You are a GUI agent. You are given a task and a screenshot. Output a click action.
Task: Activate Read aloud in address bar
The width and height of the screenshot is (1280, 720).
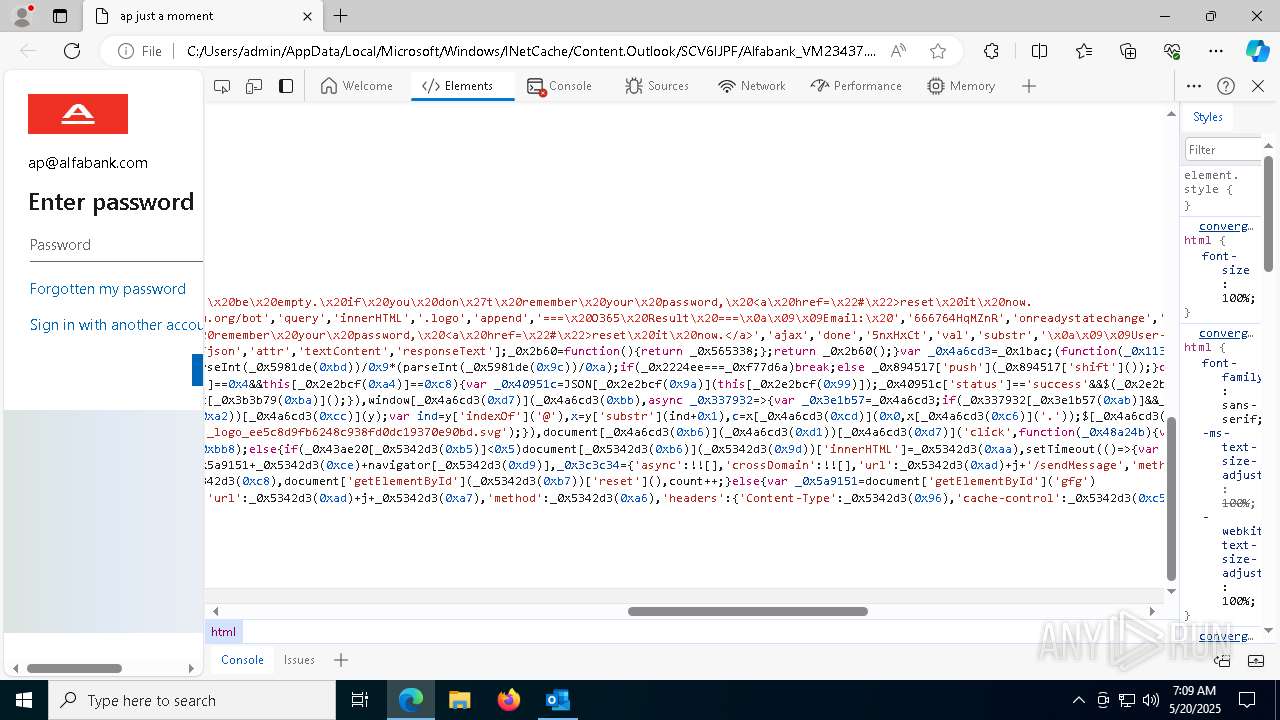tap(898, 51)
